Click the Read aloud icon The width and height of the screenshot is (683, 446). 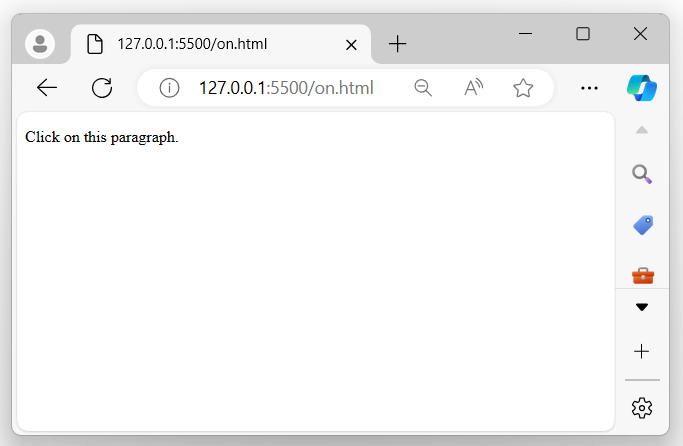pyautogui.click(x=473, y=88)
